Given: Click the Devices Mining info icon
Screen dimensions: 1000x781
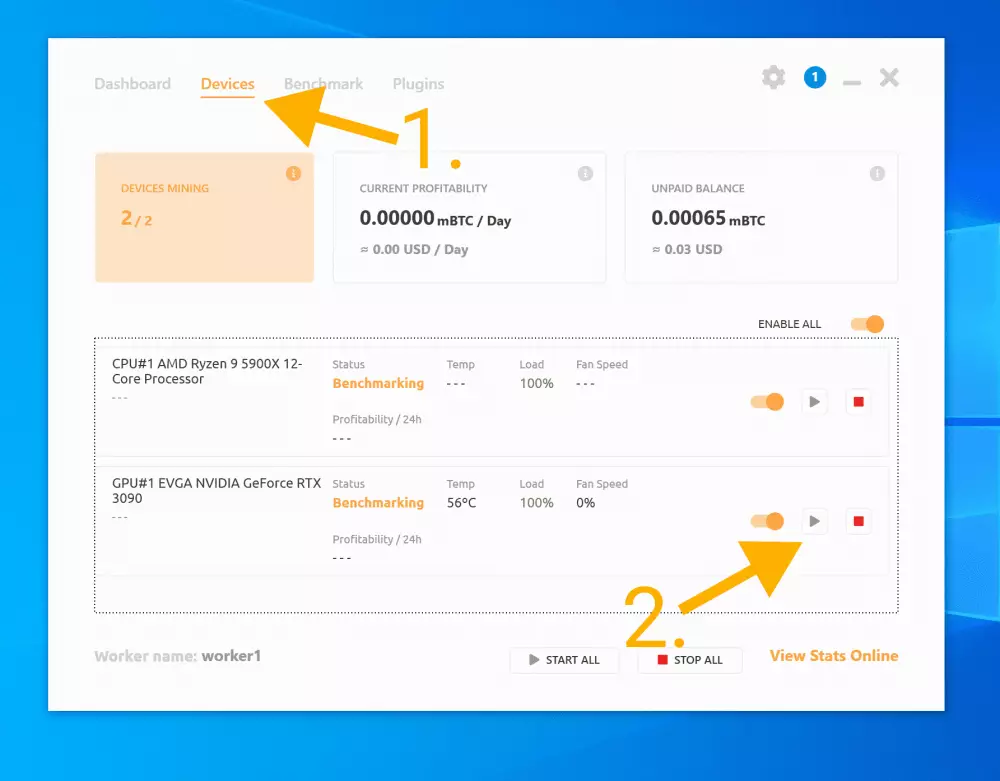Looking at the screenshot, I should (x=293, y=174).
